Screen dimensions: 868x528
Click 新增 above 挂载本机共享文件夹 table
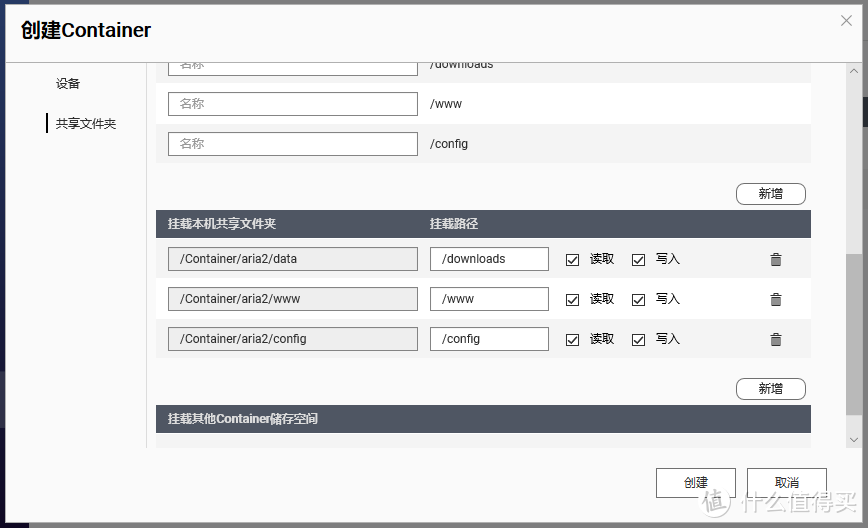point(770,194)
